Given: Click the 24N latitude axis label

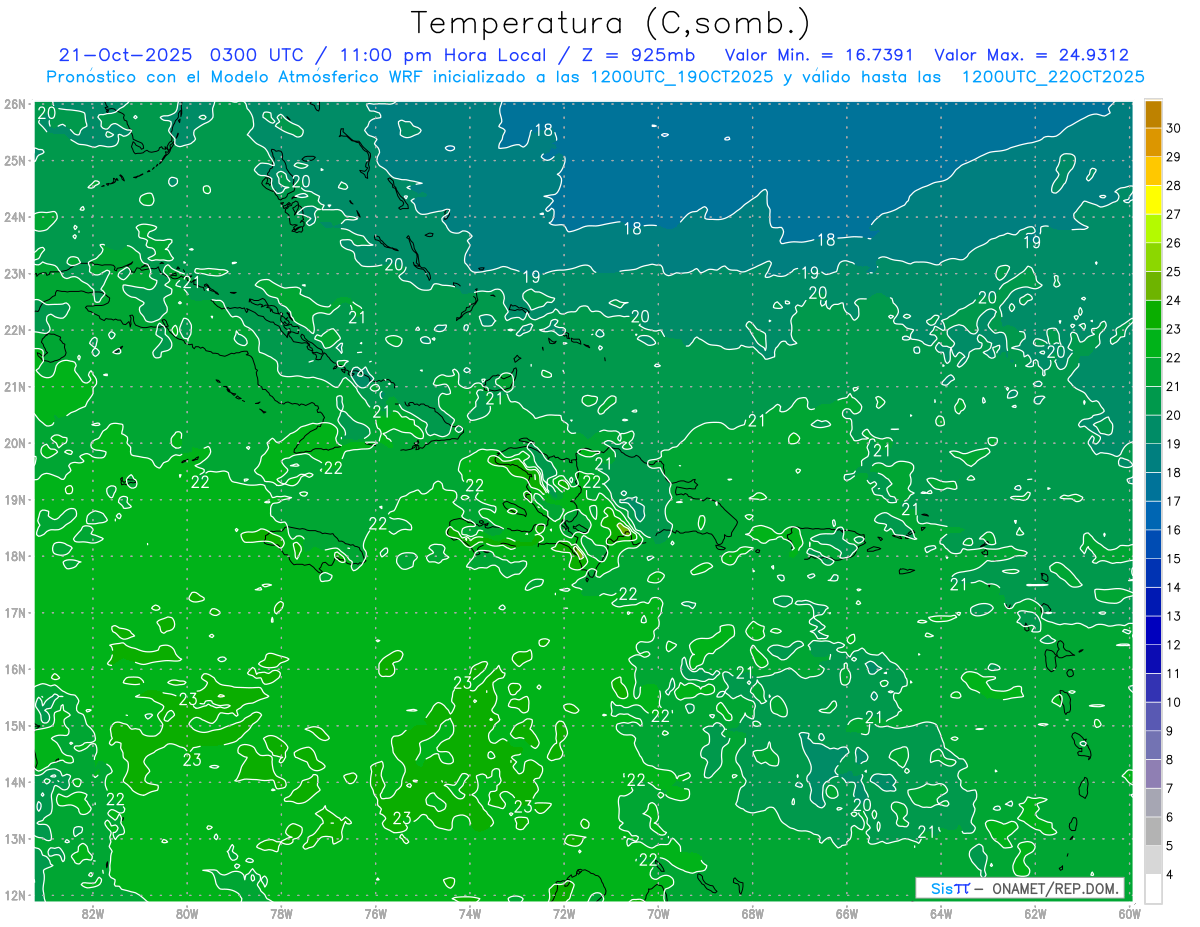Looking at the screenshot, I should 15,217.
